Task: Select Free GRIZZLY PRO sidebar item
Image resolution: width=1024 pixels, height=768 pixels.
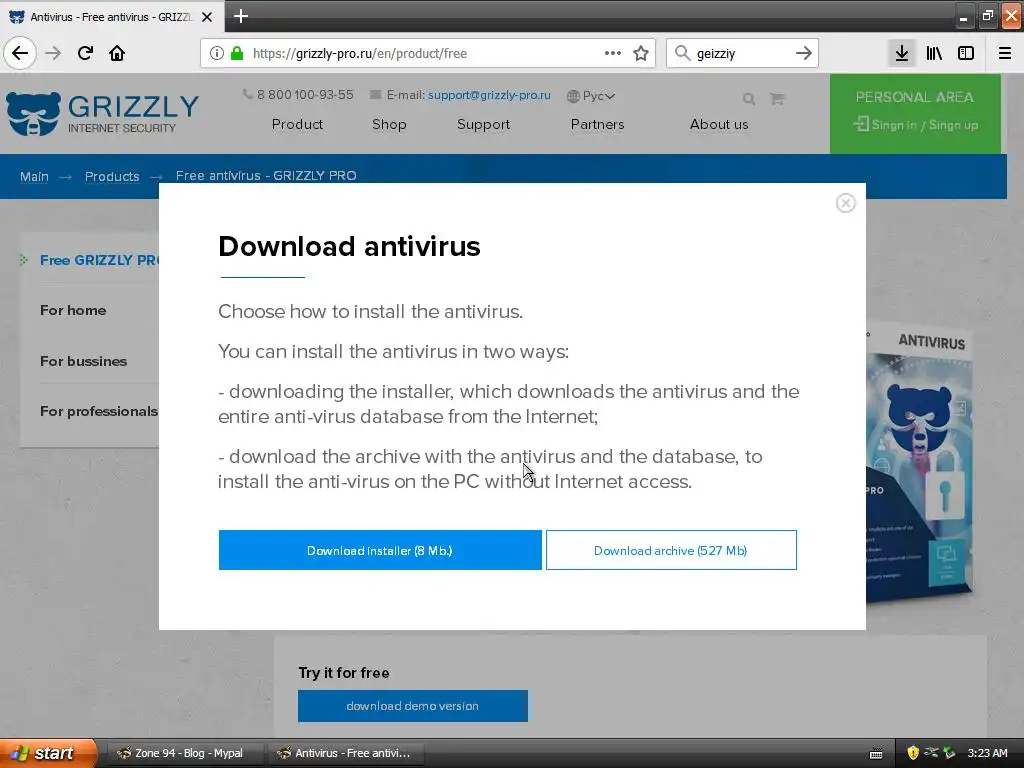Action: [99, 260]
